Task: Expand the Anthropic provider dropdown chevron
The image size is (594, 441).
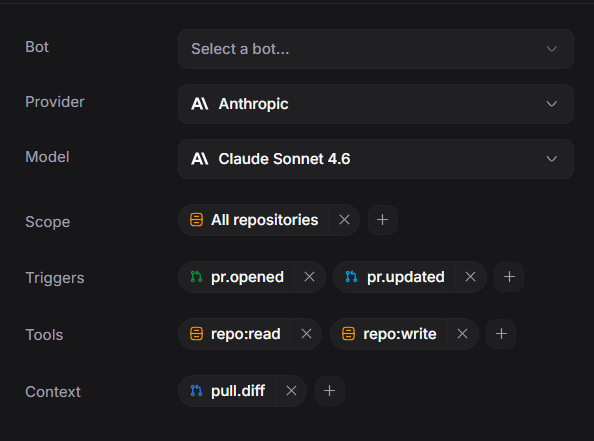Action: click(x=552, y=104)
